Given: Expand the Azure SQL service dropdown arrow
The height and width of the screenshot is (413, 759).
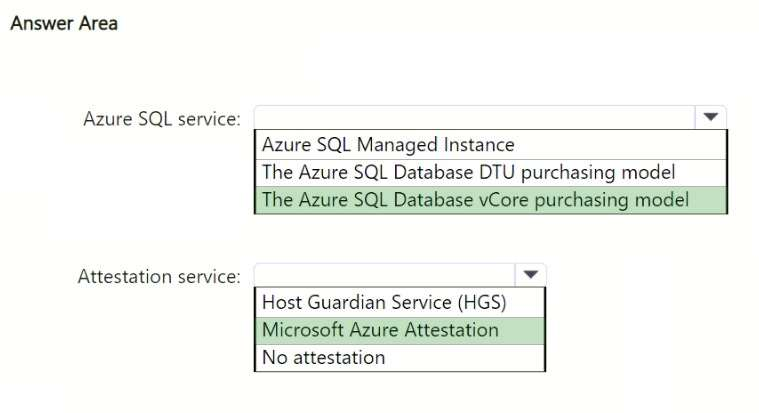Looking at the screenshot, I should click(x=710, y=117).
